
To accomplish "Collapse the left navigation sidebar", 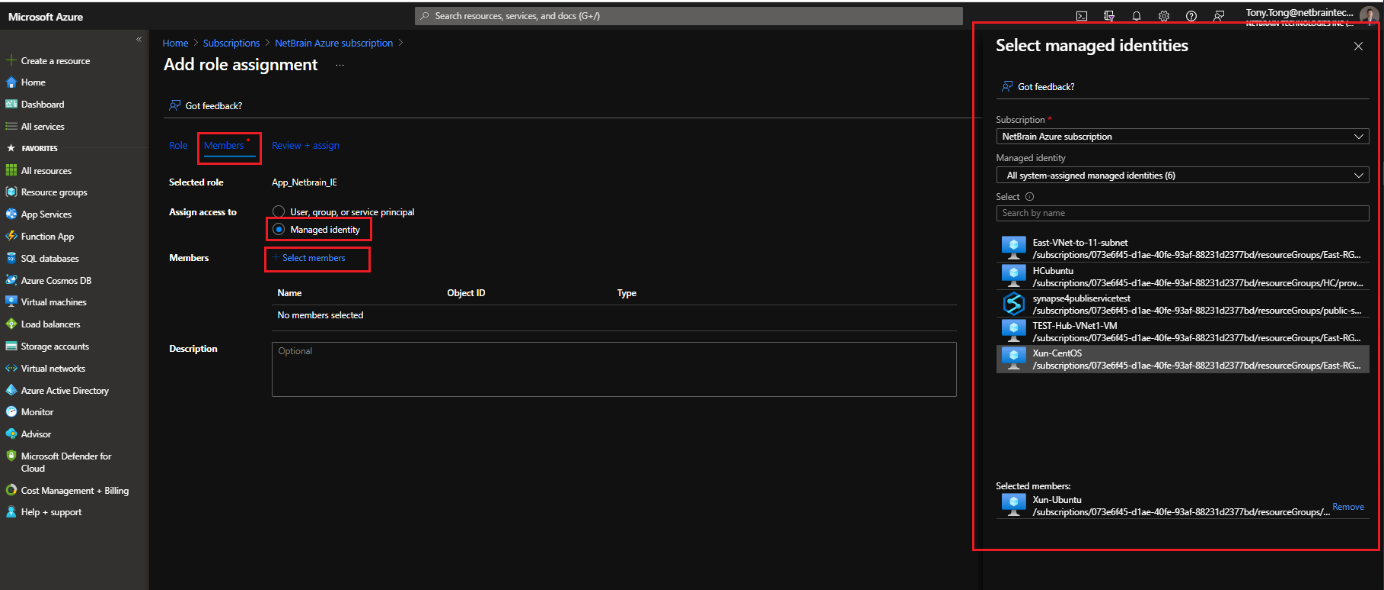I will (x=139, y=37).
